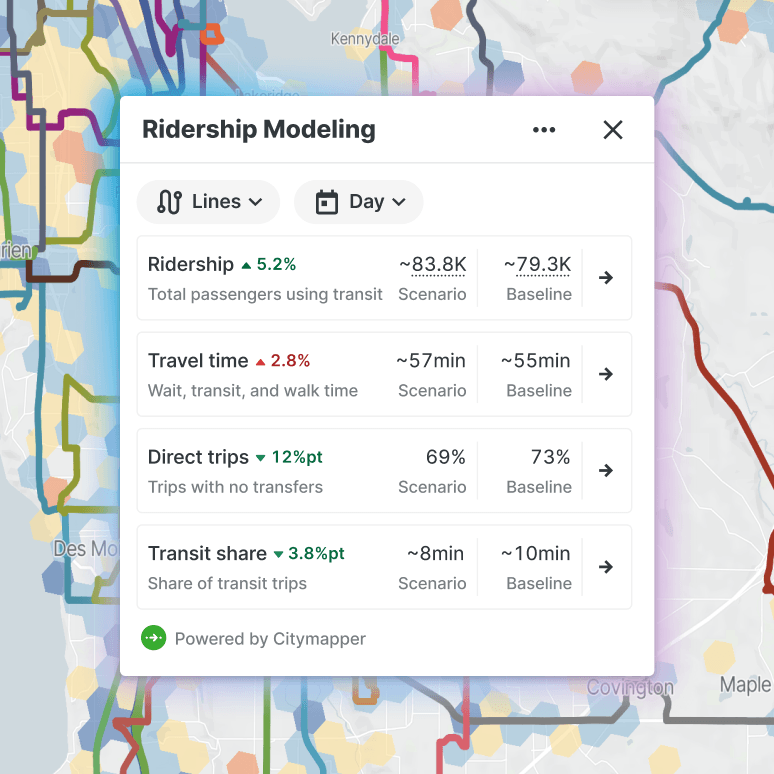Click Direct trips 12%pt decrease indicator

[x=289, y=458]
